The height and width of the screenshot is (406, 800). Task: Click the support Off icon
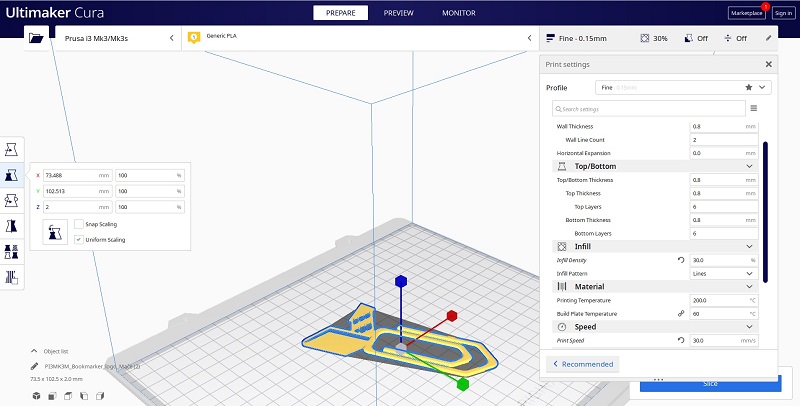tap(688, 38)
